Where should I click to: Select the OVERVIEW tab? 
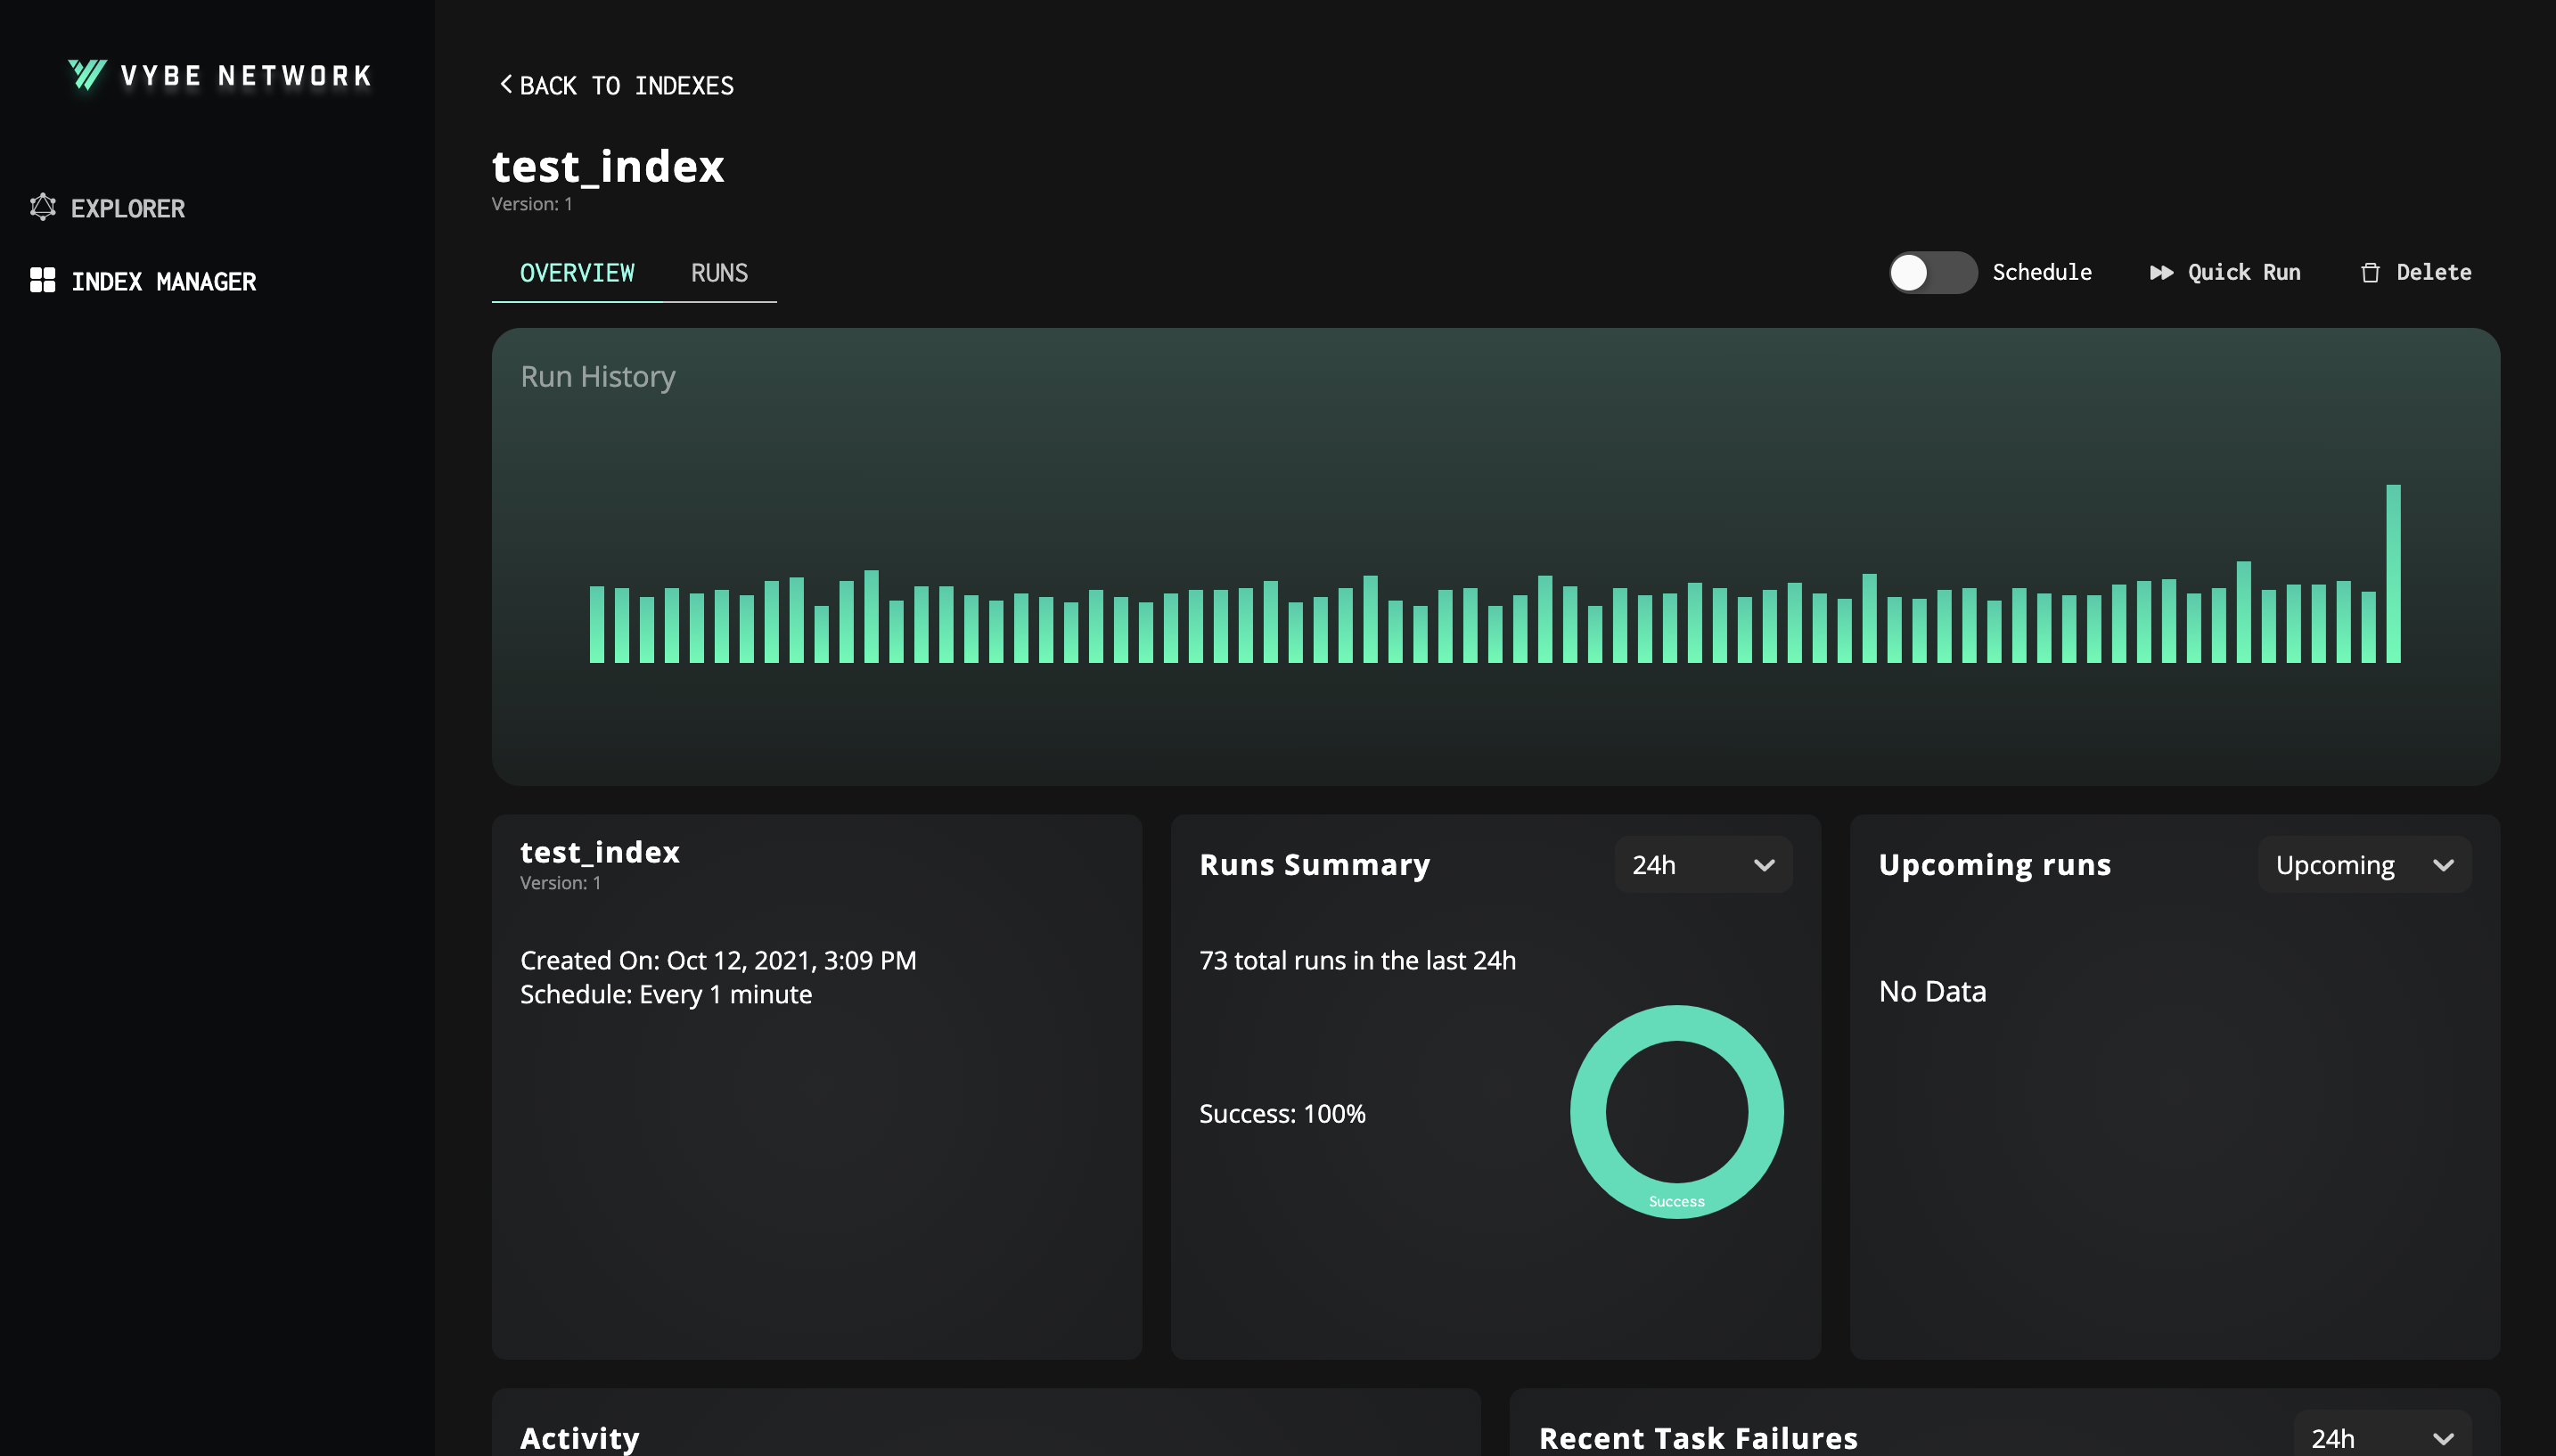pyautogui.click(x=577, y=273)
